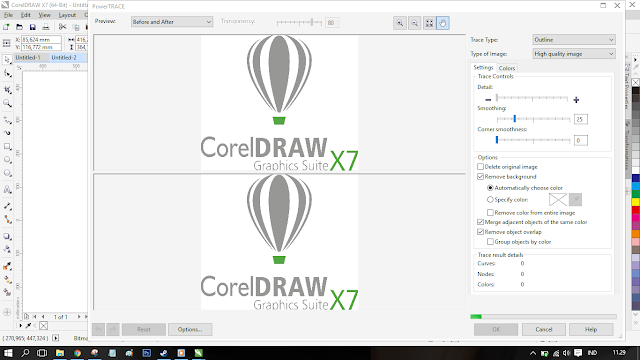Open the View menu in CorelDRAW
The height and width of the screenshot is (360, 640).
tap(44, 15)
